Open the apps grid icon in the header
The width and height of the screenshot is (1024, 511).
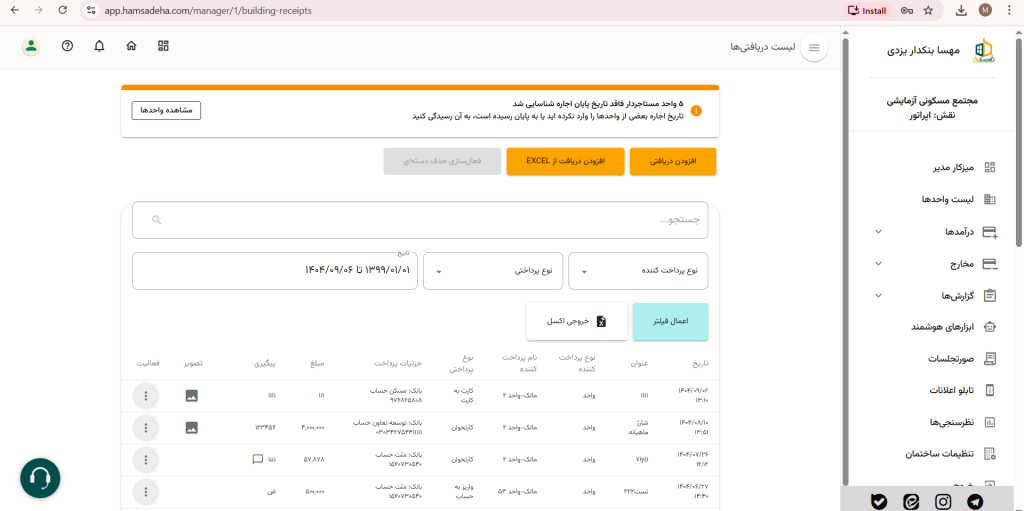[x=163, y=46]
